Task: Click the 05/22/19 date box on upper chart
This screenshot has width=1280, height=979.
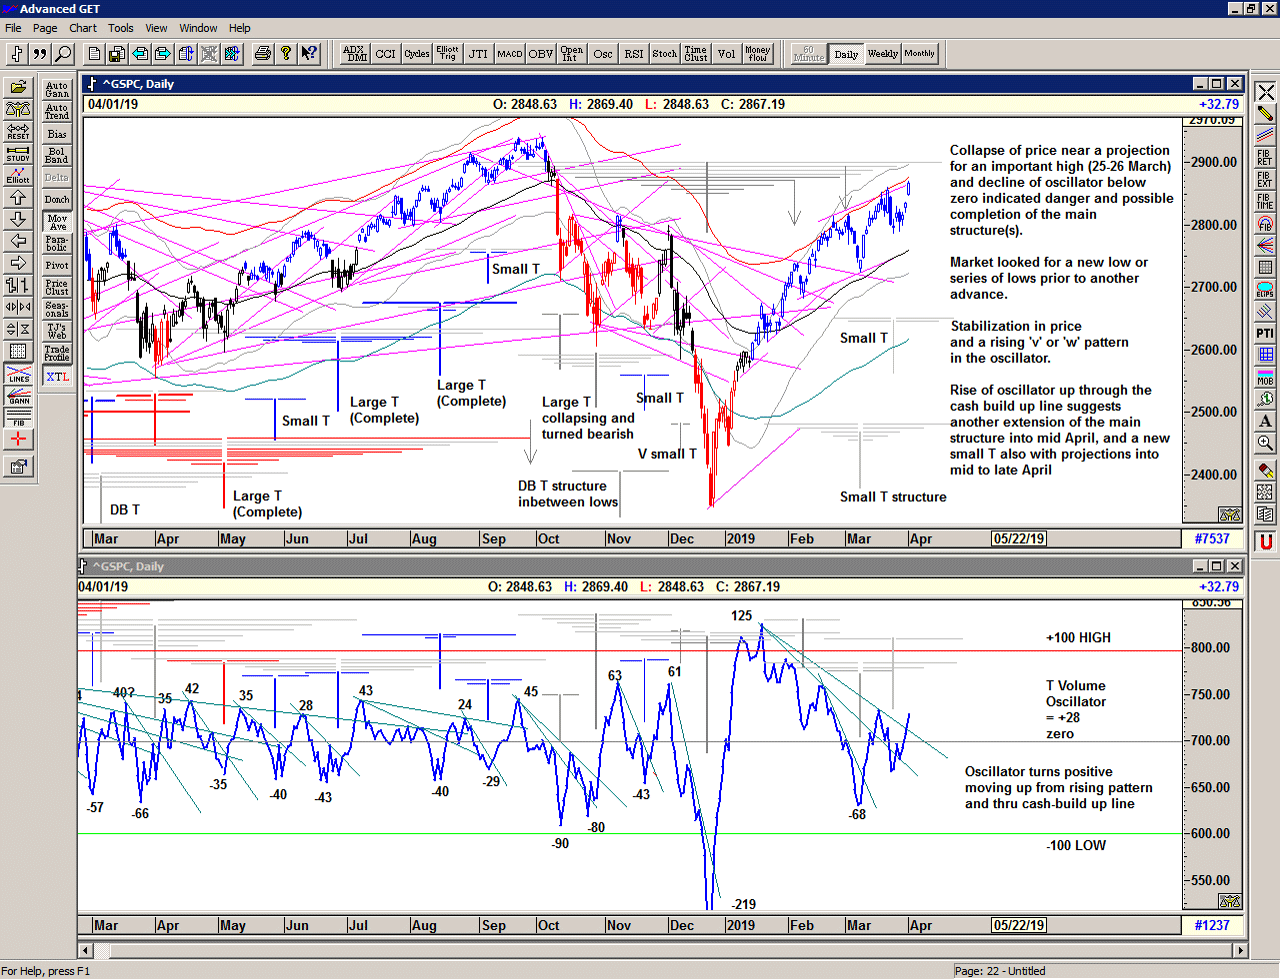Action: click(x=1019, y=539)
